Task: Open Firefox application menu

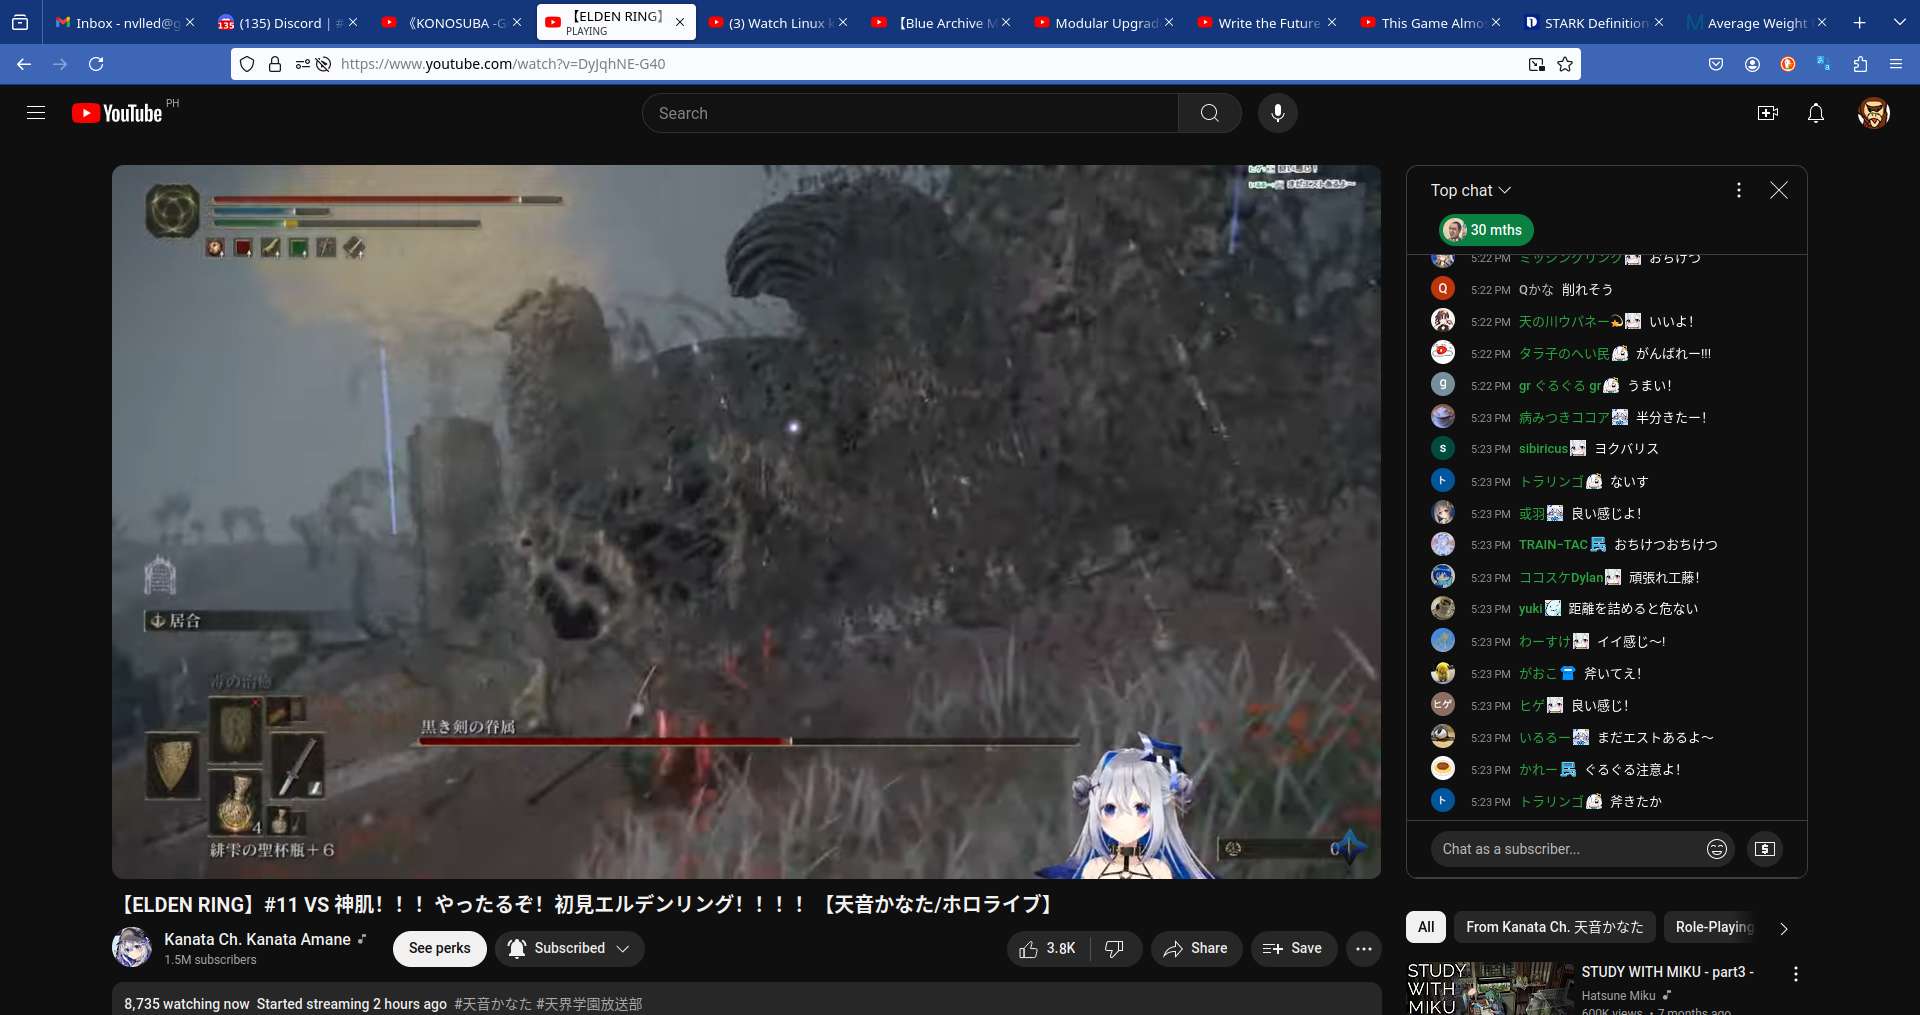Action: pyautogui.click(x=1896, y=64)
